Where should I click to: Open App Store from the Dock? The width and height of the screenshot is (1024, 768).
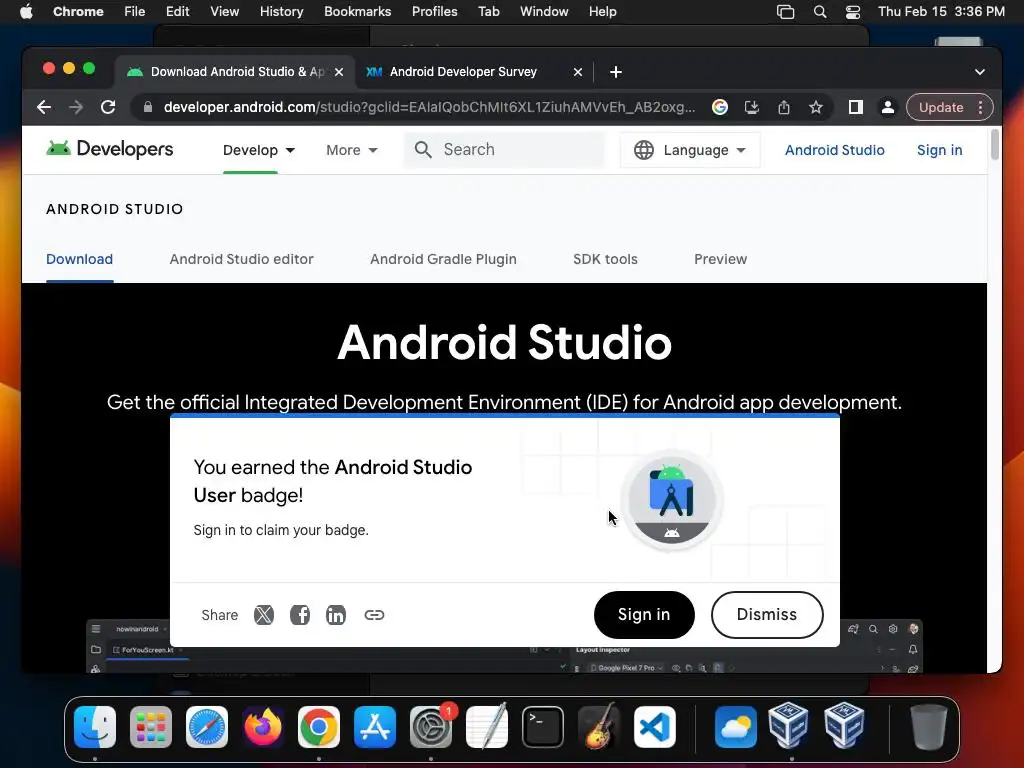[375, 727]
